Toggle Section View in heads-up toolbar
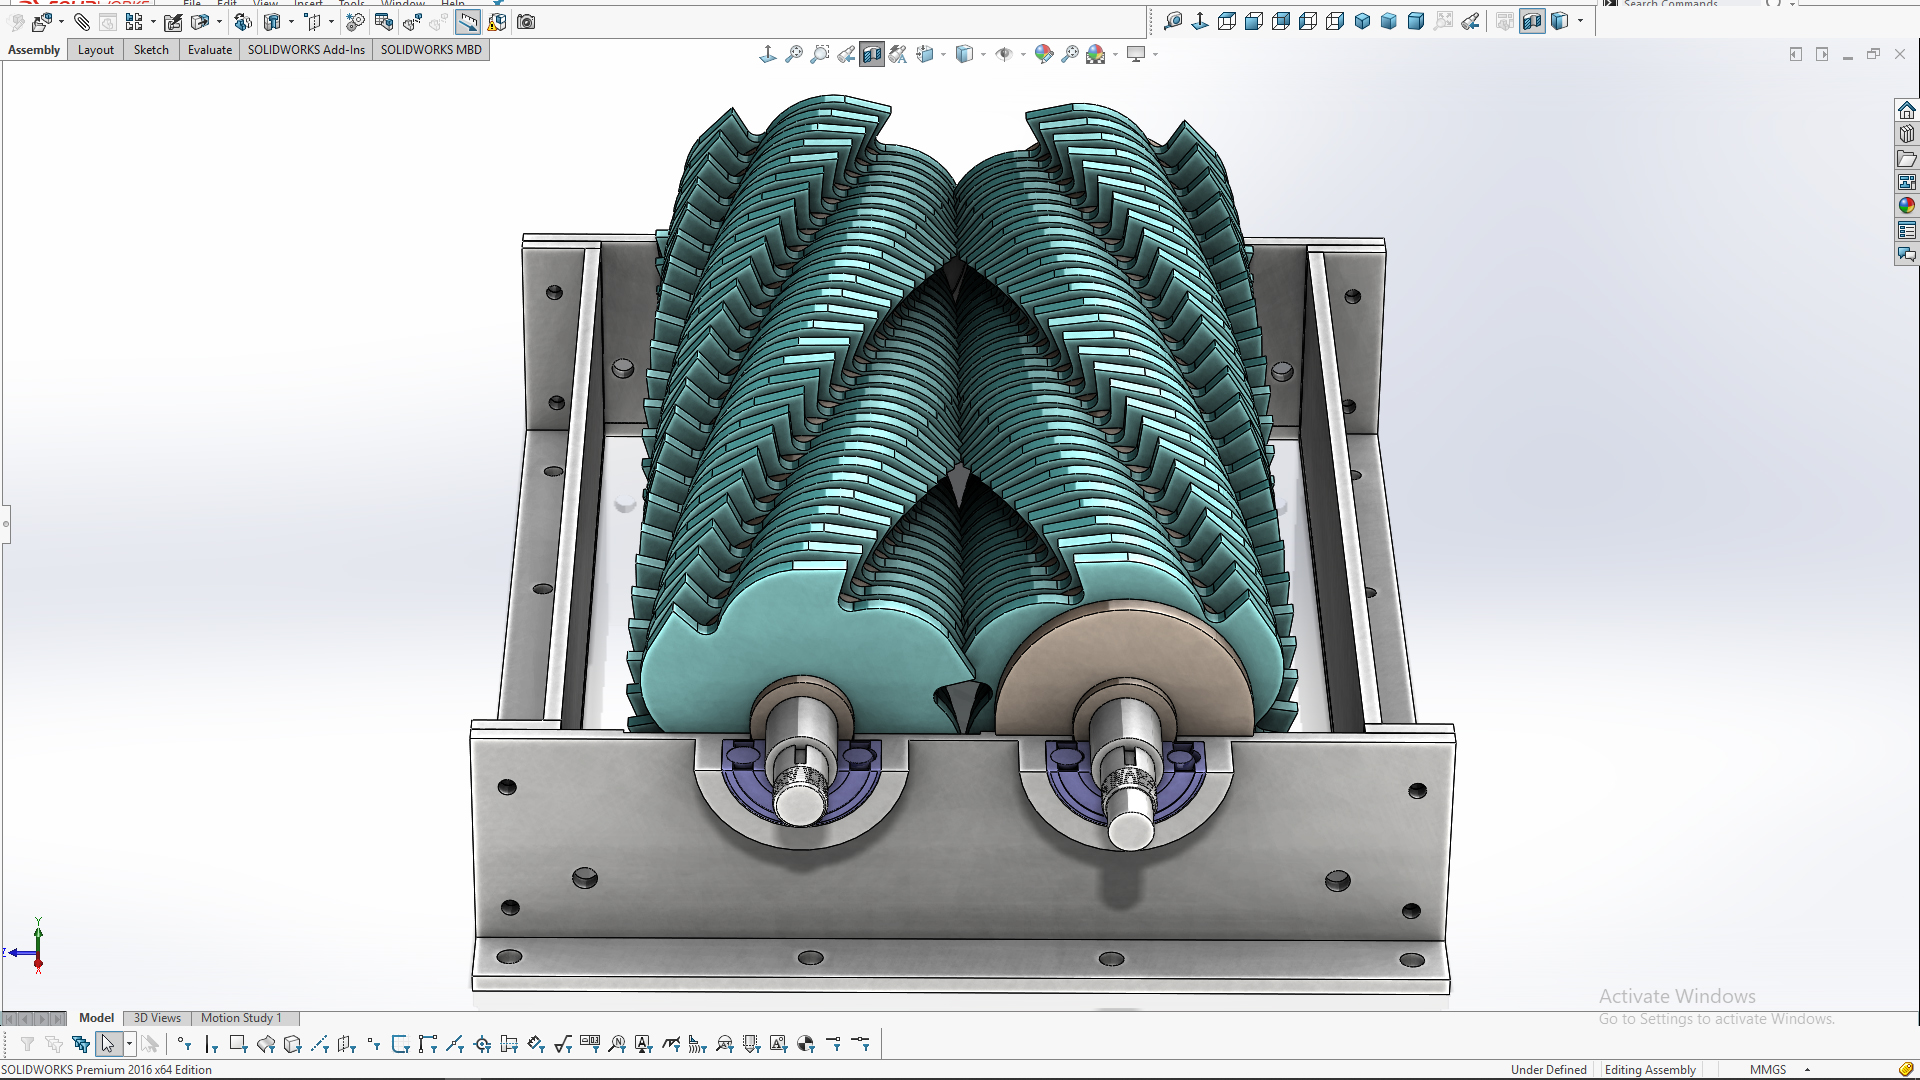The height and width of the screenshot is (1080, 1920). 872,54
